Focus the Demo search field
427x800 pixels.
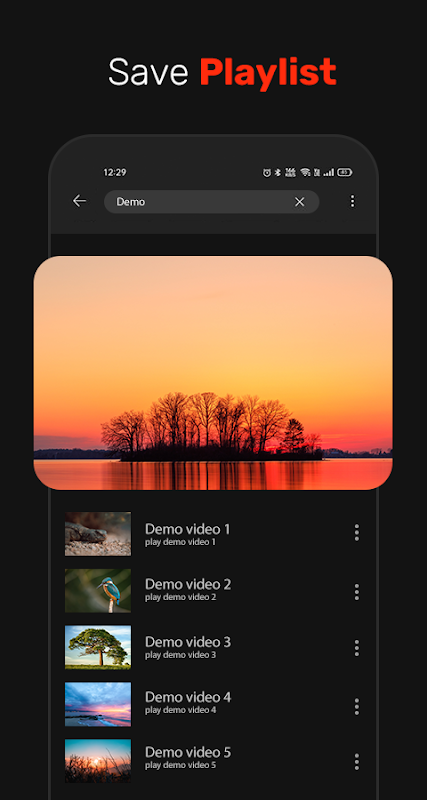(212, 202)
